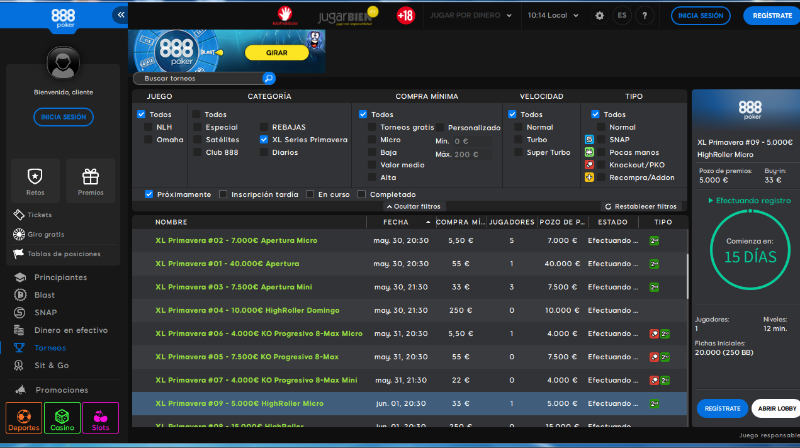Open Tickets in the sidebar

33,215
